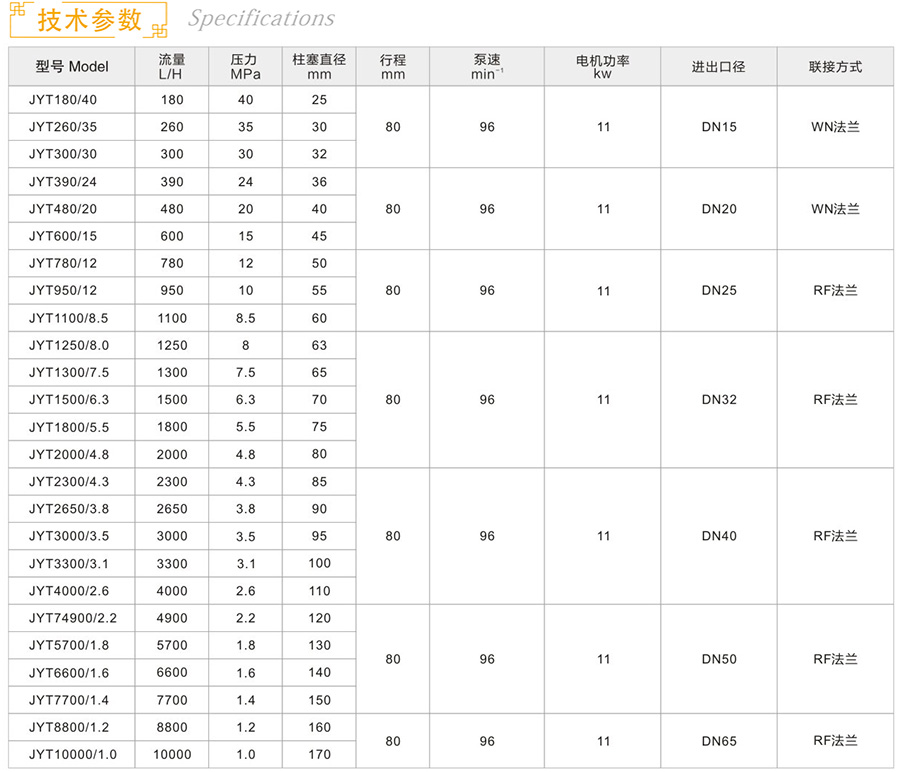Select the JYT1100/8.5 model row label
Screen dimensions: 900x772
68,318
